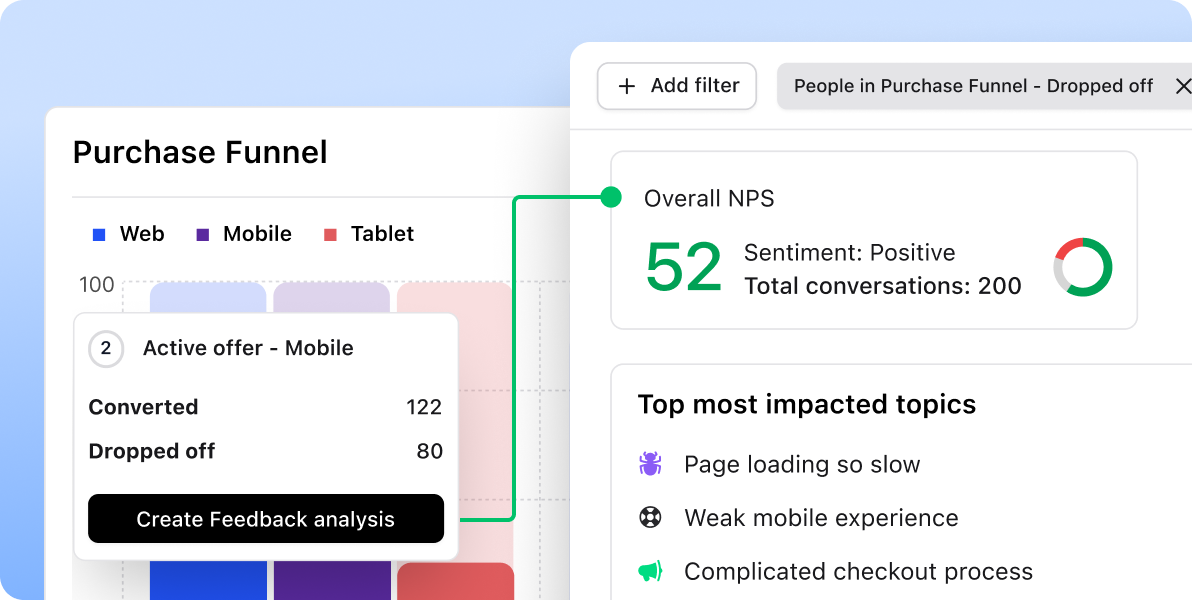Viewport: 1192px width, 600px height.
Task: Click Active offer - Mobile title
Action: (248, 348)
